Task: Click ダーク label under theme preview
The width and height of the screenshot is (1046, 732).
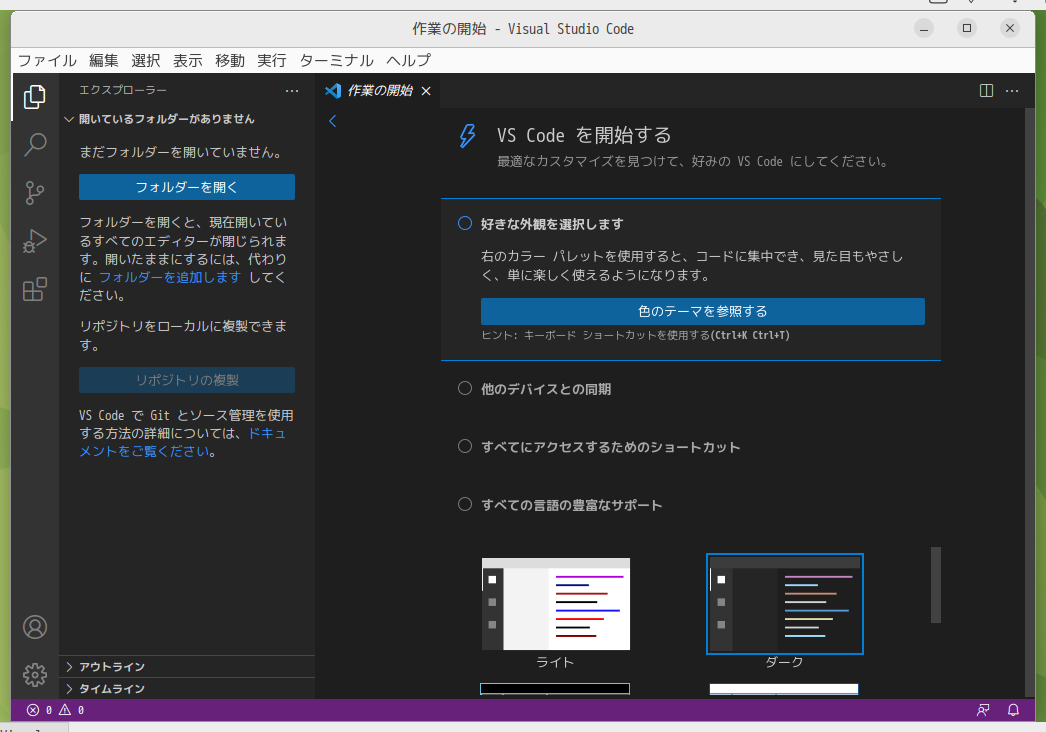Action: 784,663
